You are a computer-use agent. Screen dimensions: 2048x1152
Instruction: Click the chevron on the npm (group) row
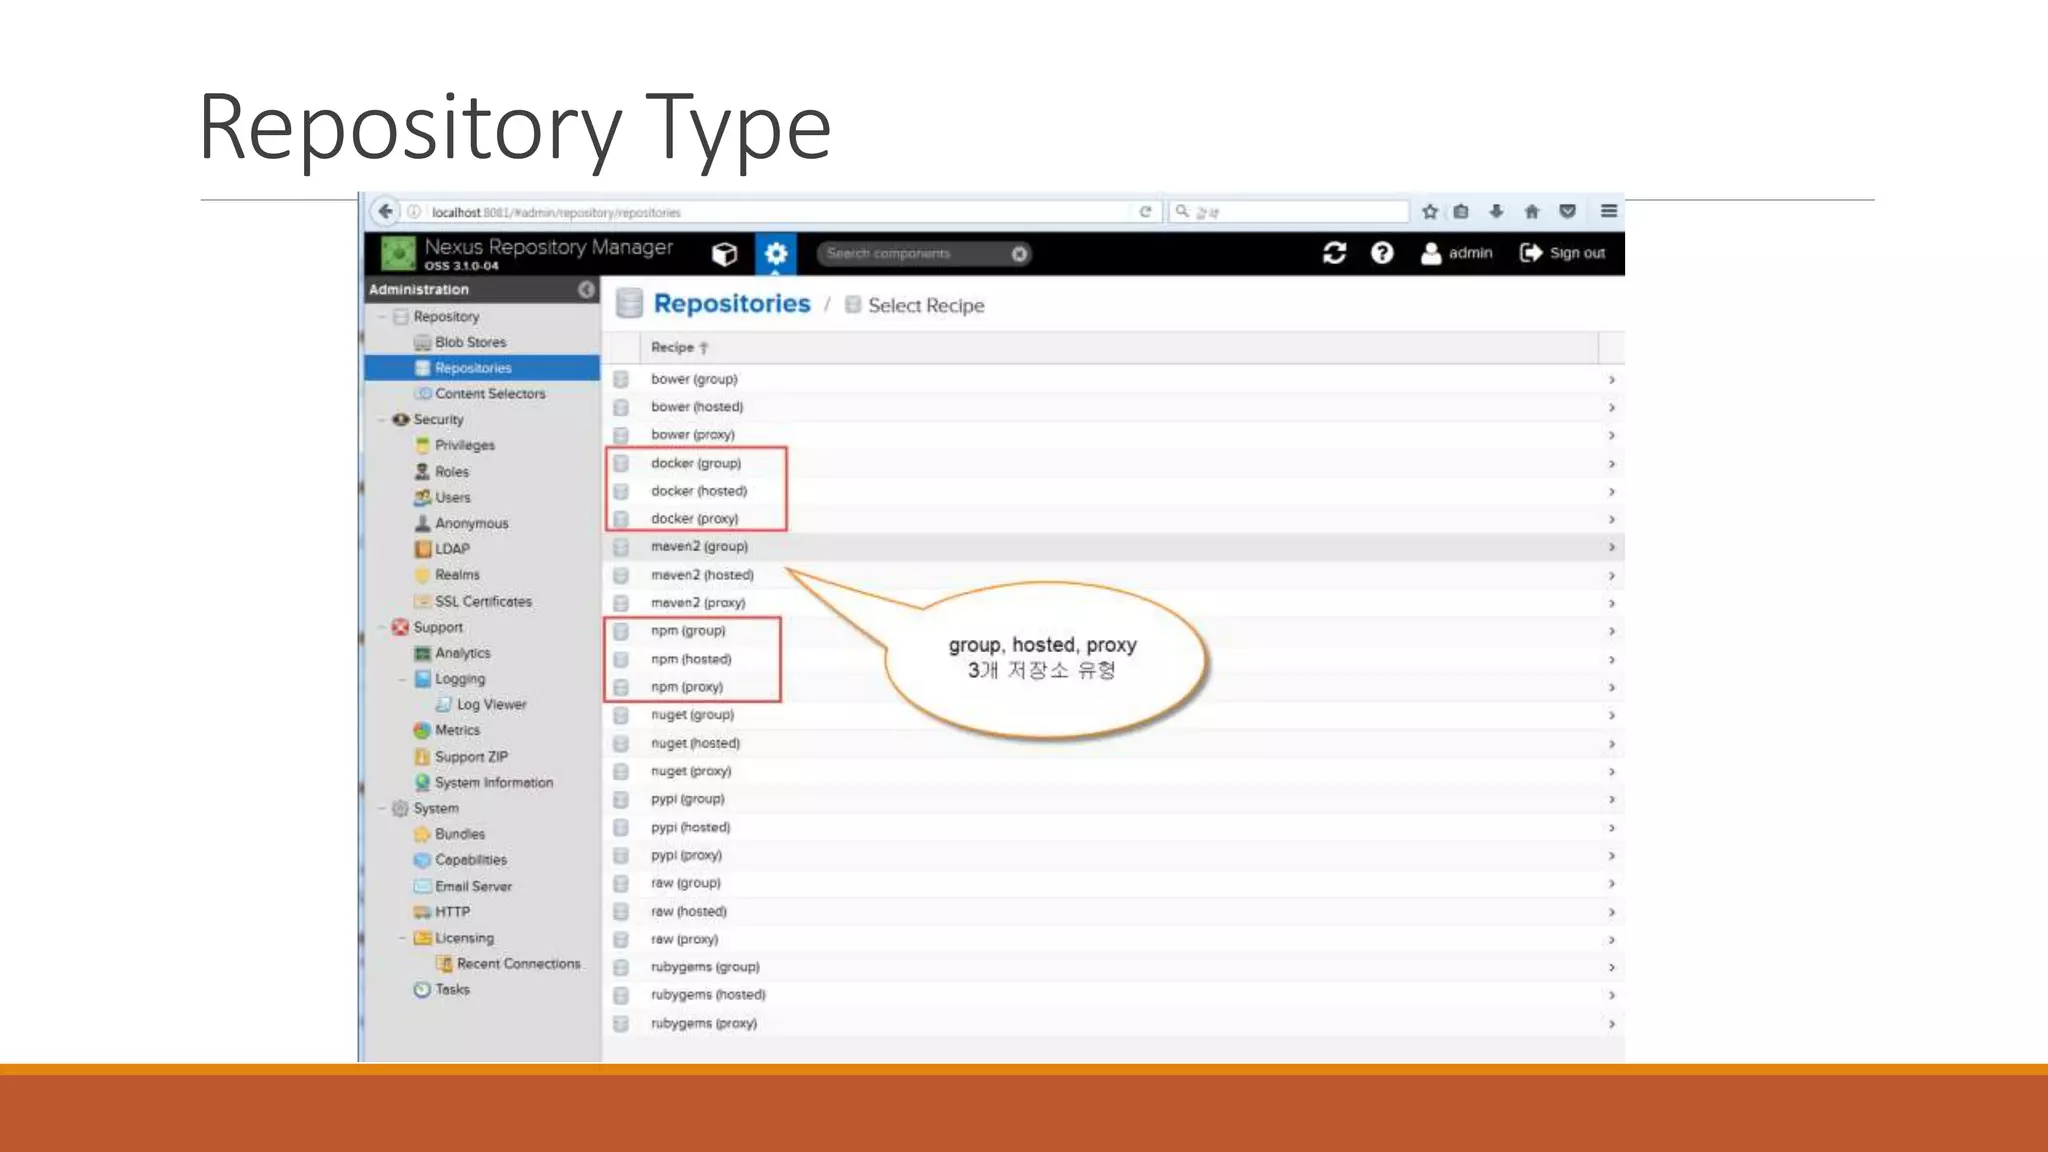point(1611,631)
